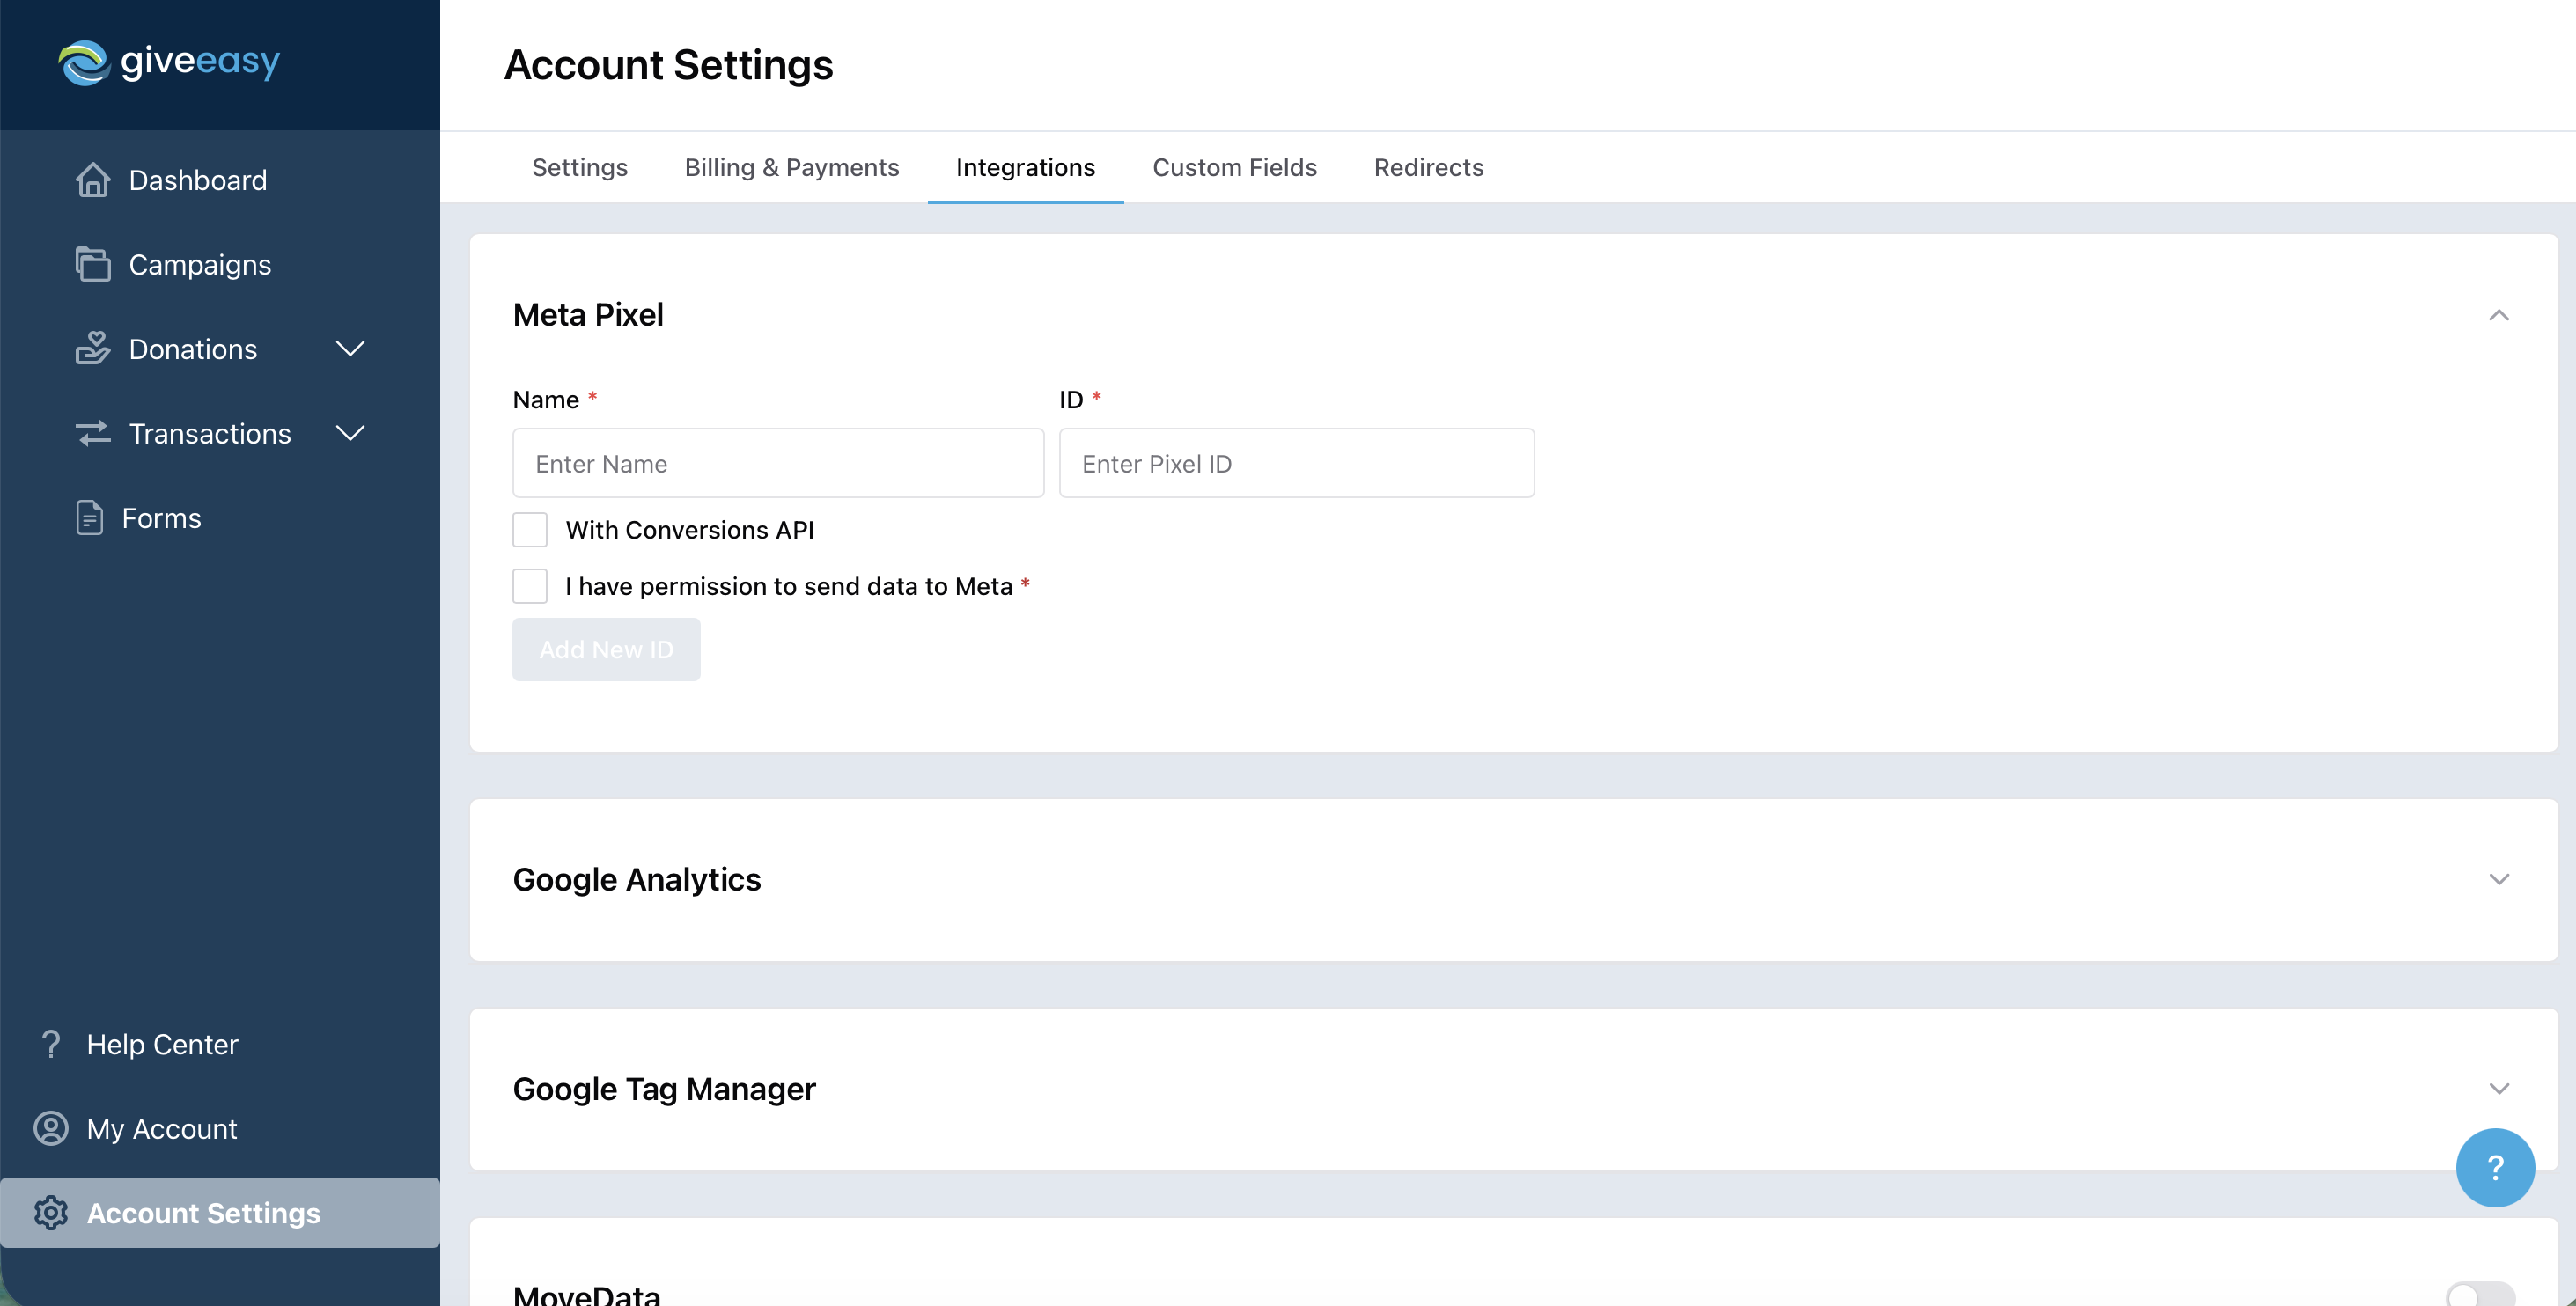2576x1306 pixels.
Task: Open the blue floating help bubble
Action: click(2495, 1167)
